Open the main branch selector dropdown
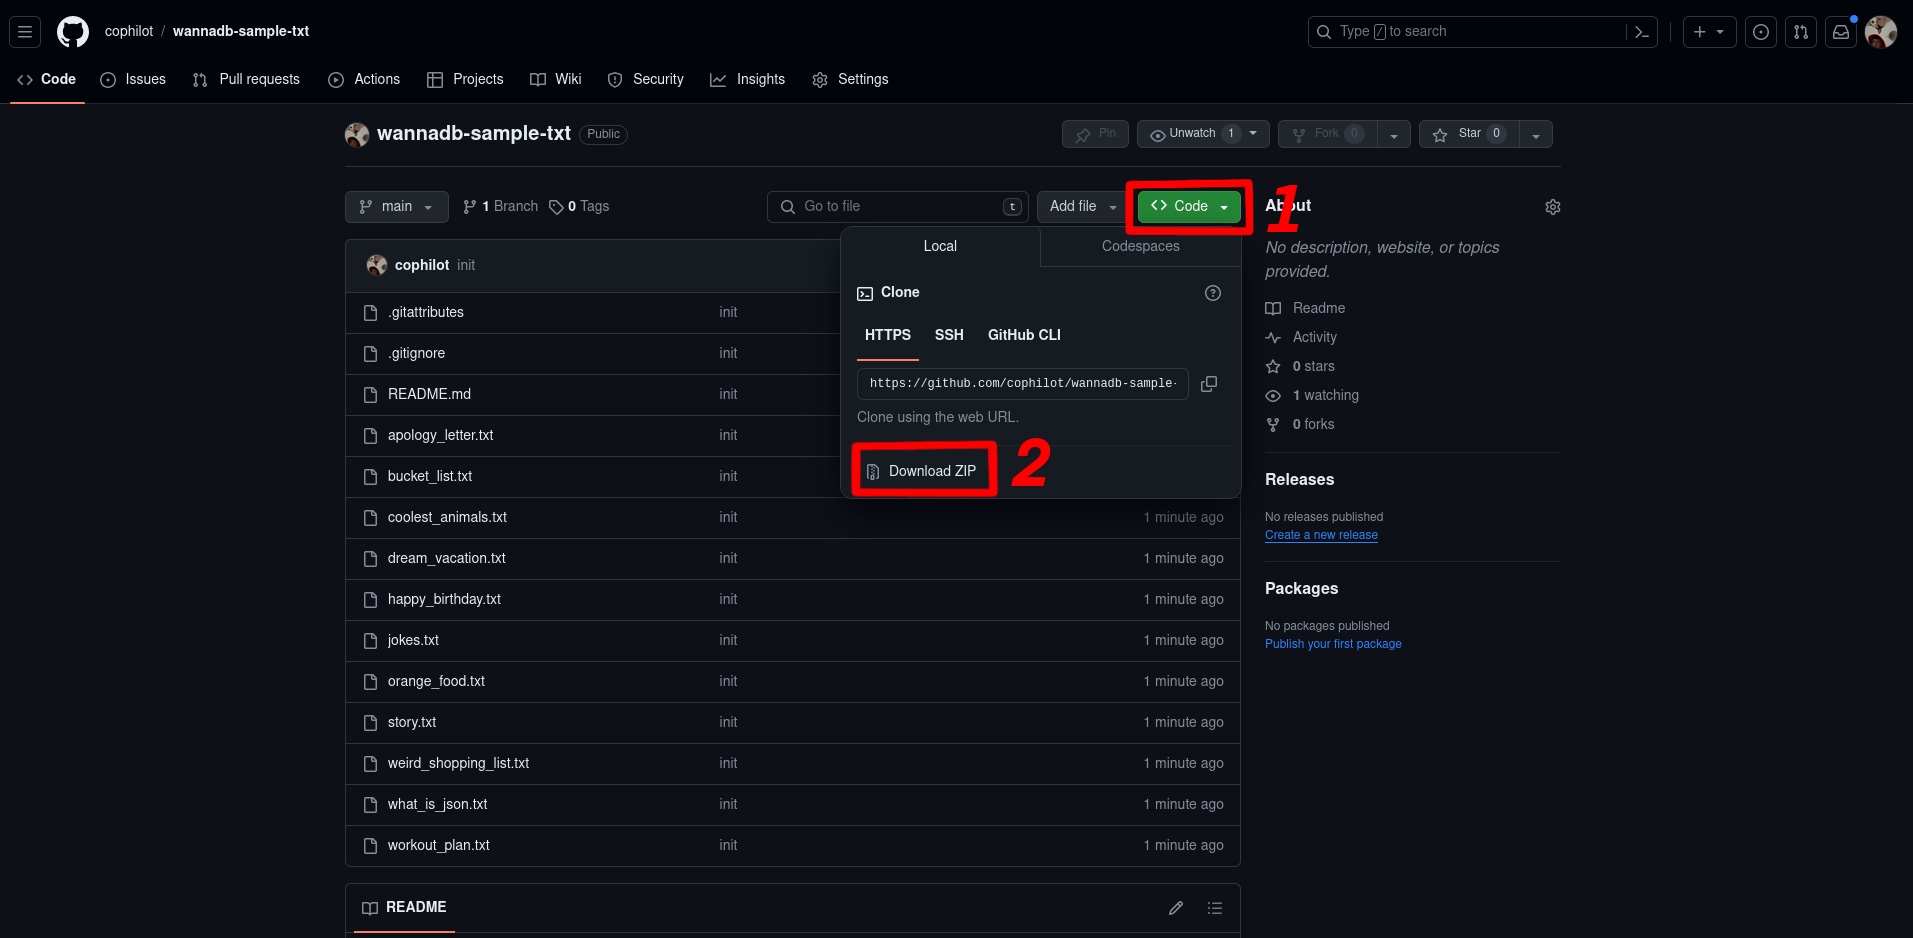This screenshot has height=938, width=1913. pos(397,207)
